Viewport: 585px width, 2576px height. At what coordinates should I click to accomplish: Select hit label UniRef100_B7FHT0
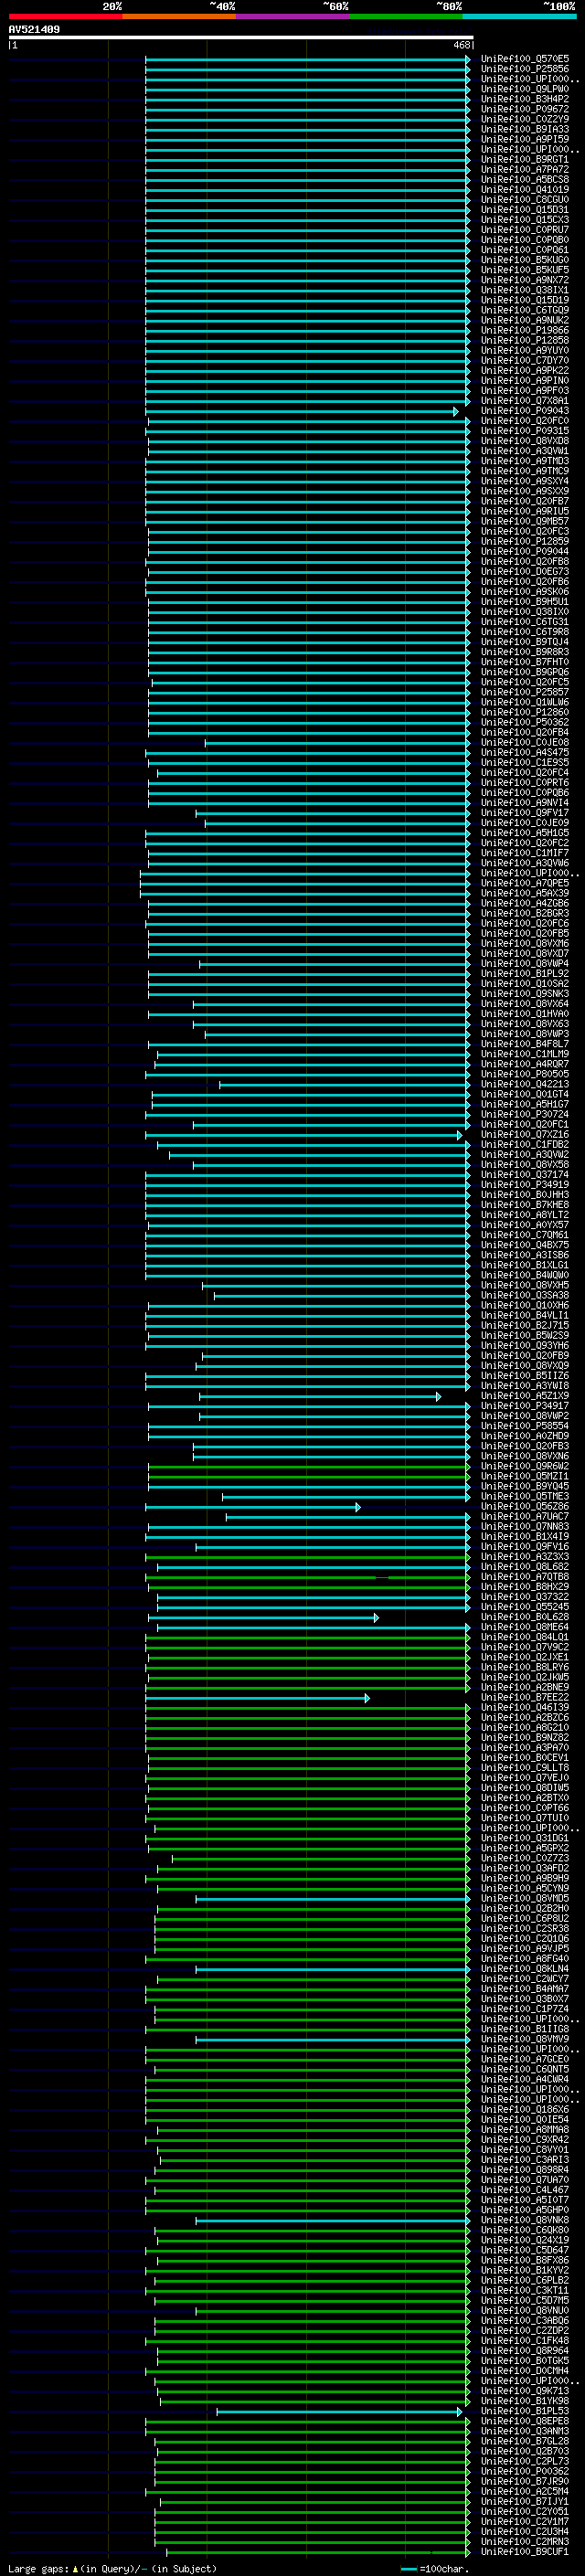pyautogui.click(x=525, y=662)
